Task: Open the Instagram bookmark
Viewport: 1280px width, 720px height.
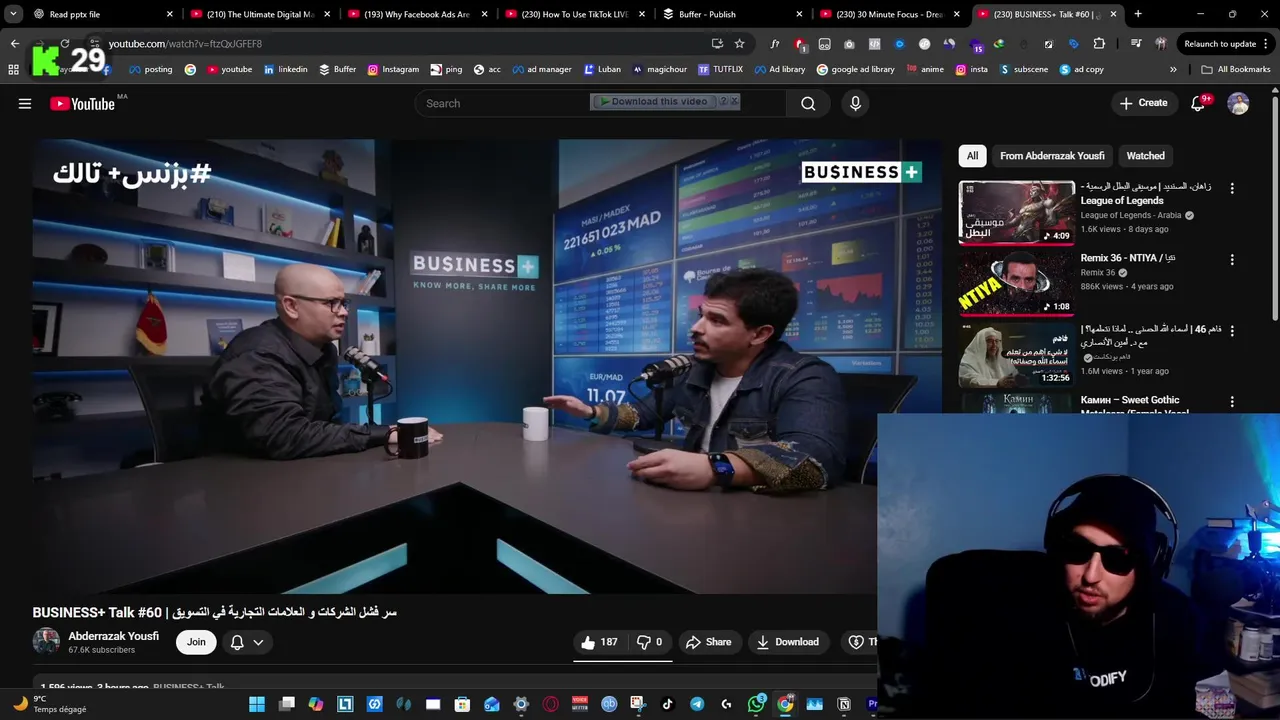Action: click(393, 69)
